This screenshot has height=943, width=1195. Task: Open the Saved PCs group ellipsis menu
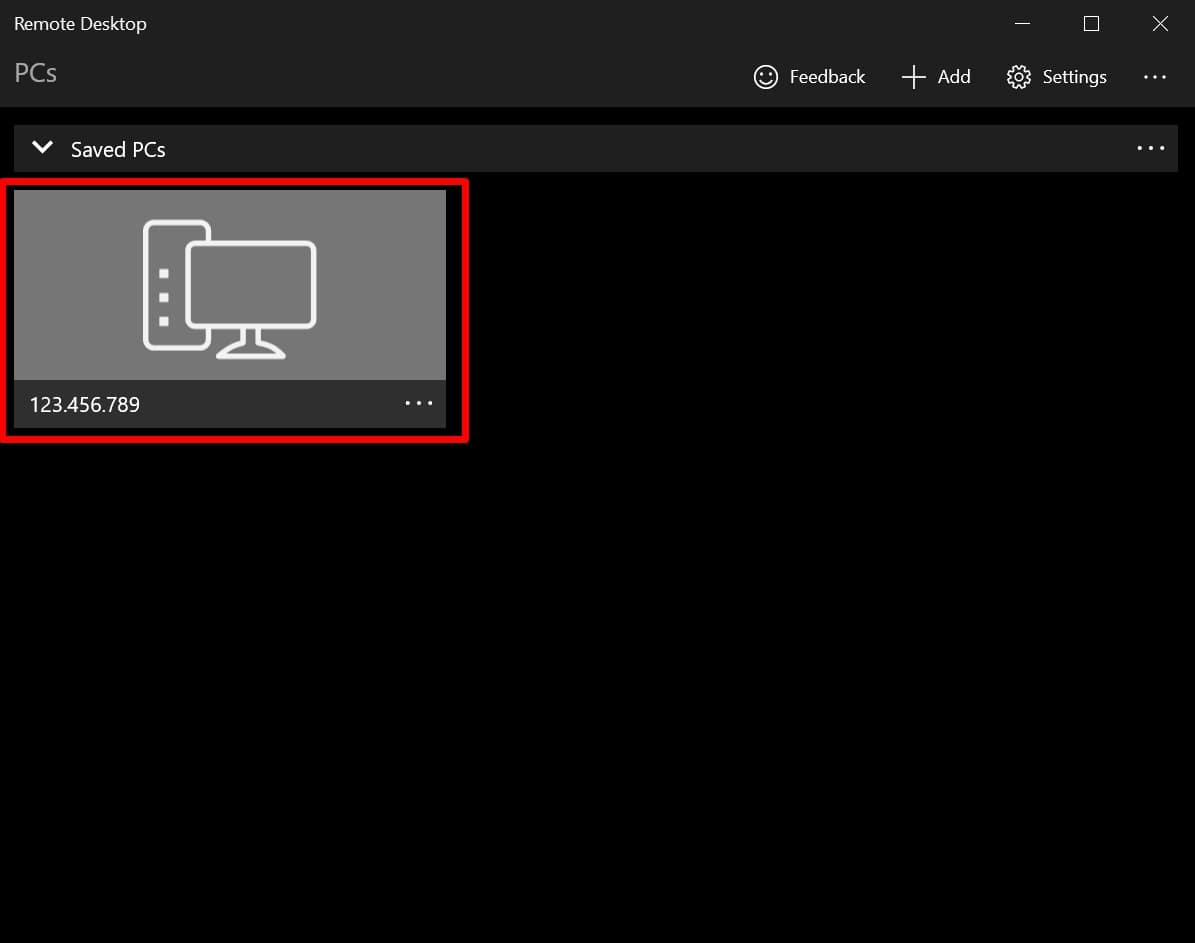point(1151,148)
